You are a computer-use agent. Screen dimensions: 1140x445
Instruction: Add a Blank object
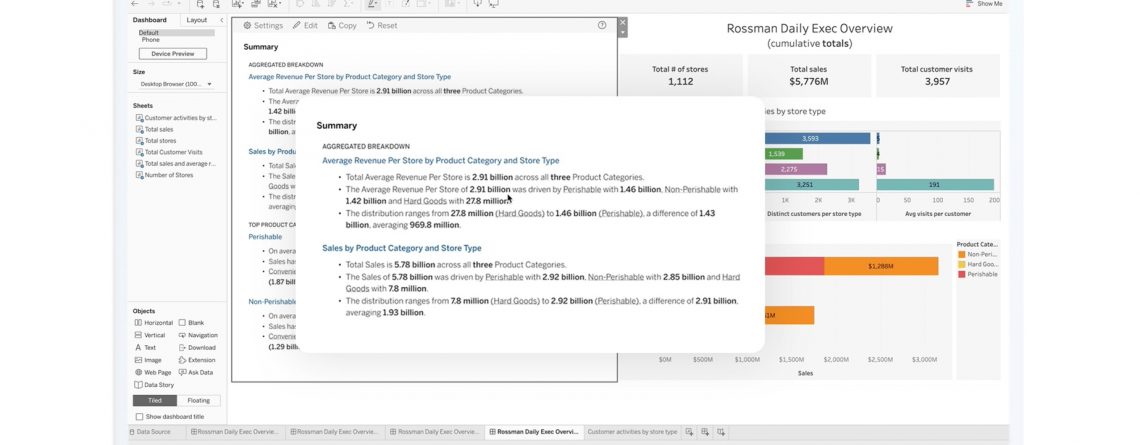(191, 323)
